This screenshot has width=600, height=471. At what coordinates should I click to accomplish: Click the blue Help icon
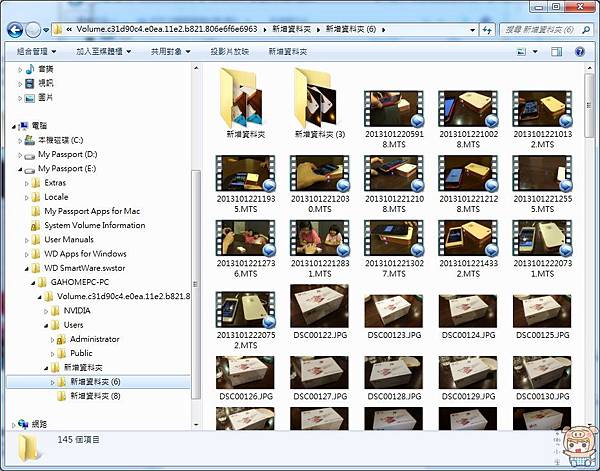[580, 51]
